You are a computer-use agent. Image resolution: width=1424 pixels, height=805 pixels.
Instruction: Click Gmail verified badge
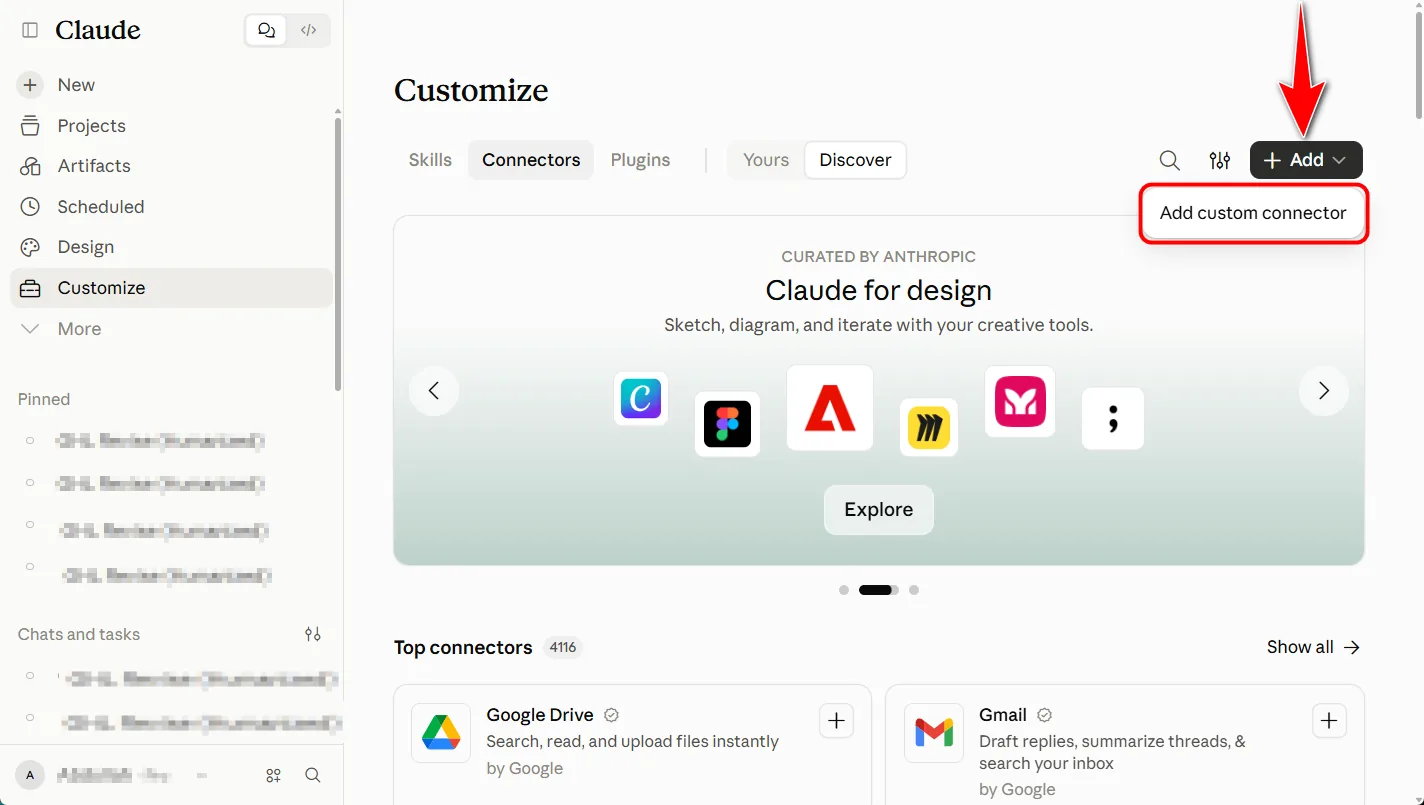(x=1045, y=715)
